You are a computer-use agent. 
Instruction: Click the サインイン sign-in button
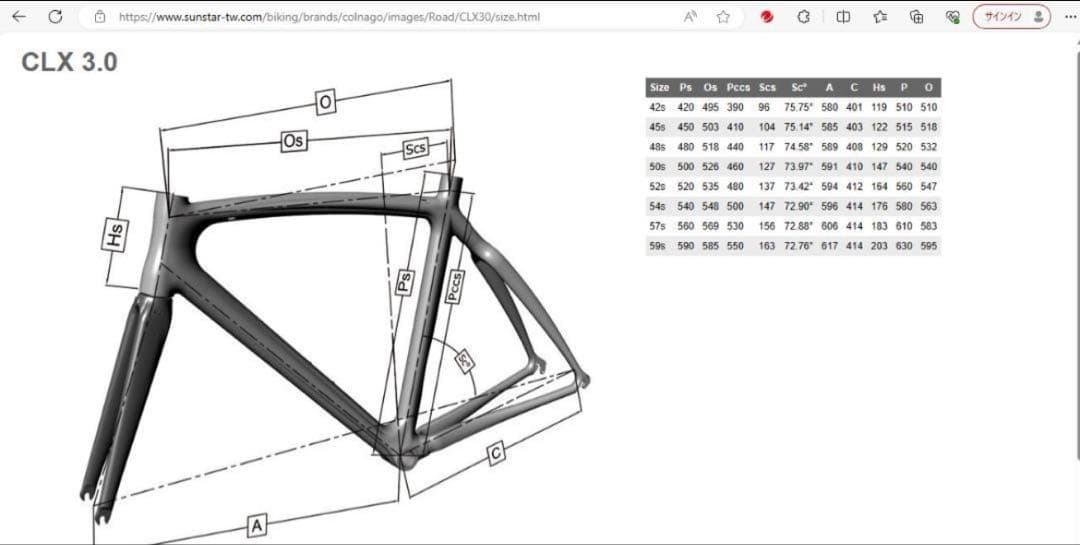tap(1012, 17)
